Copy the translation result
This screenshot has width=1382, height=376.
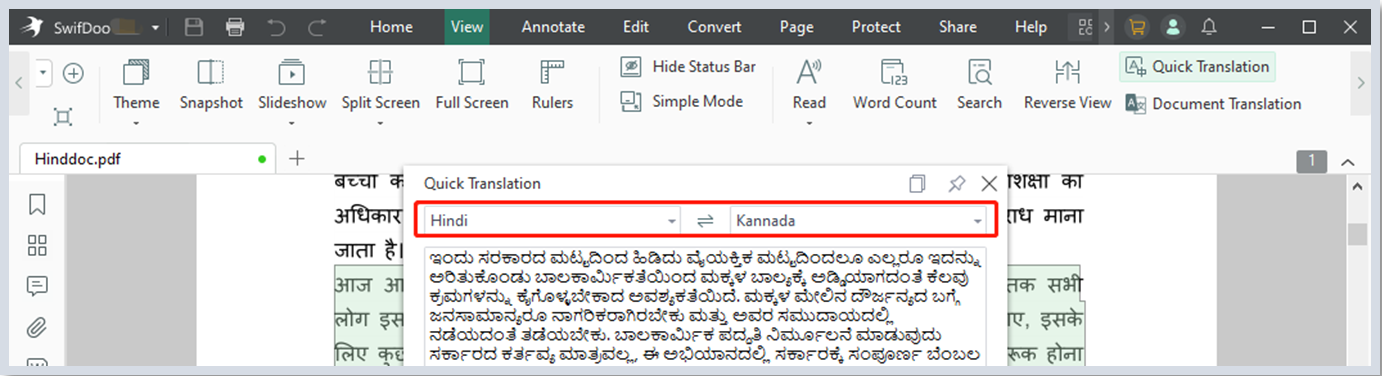tap(917, 184)
